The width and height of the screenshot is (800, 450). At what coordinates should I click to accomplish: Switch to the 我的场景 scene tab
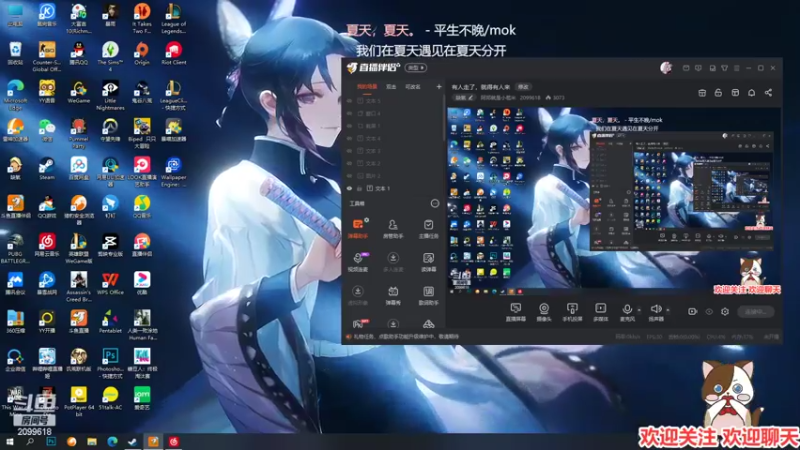point(367,87)
